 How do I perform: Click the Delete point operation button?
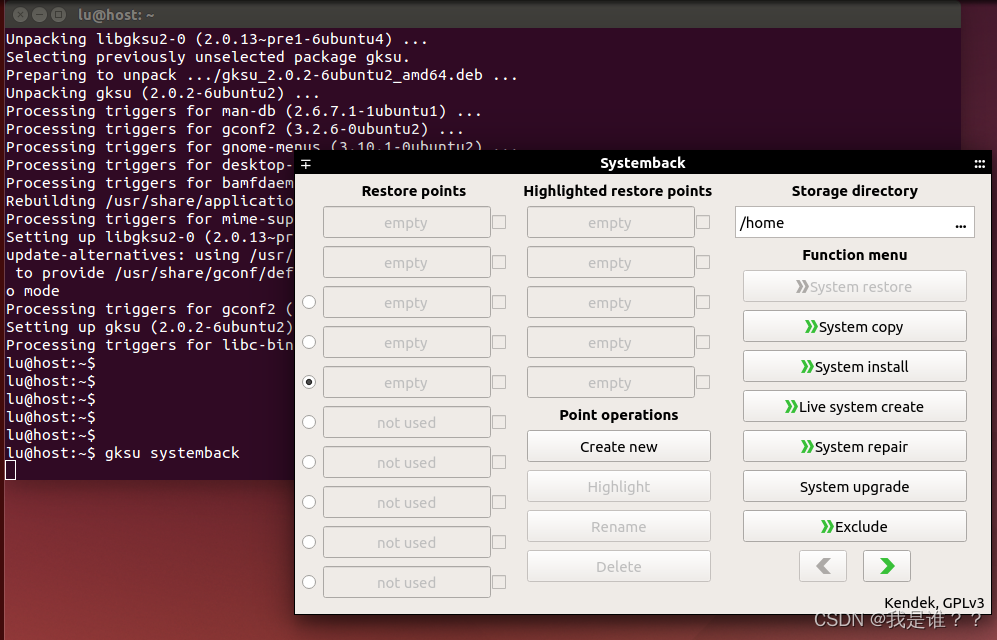click(619, 566)
